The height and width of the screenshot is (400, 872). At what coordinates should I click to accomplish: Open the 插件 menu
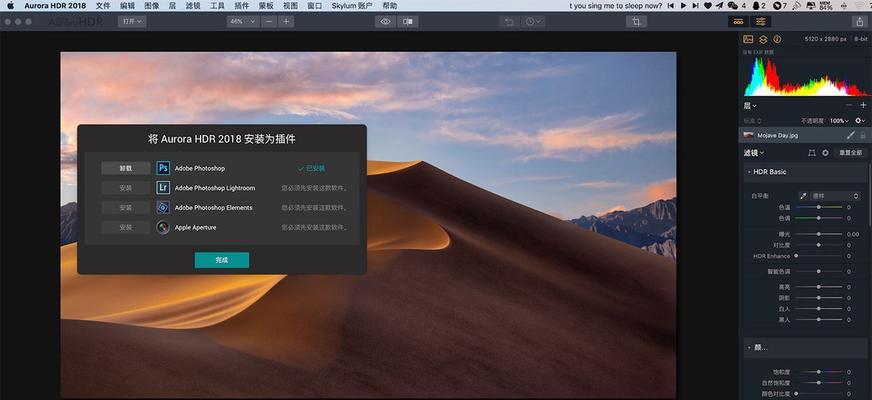click(242, 6)
